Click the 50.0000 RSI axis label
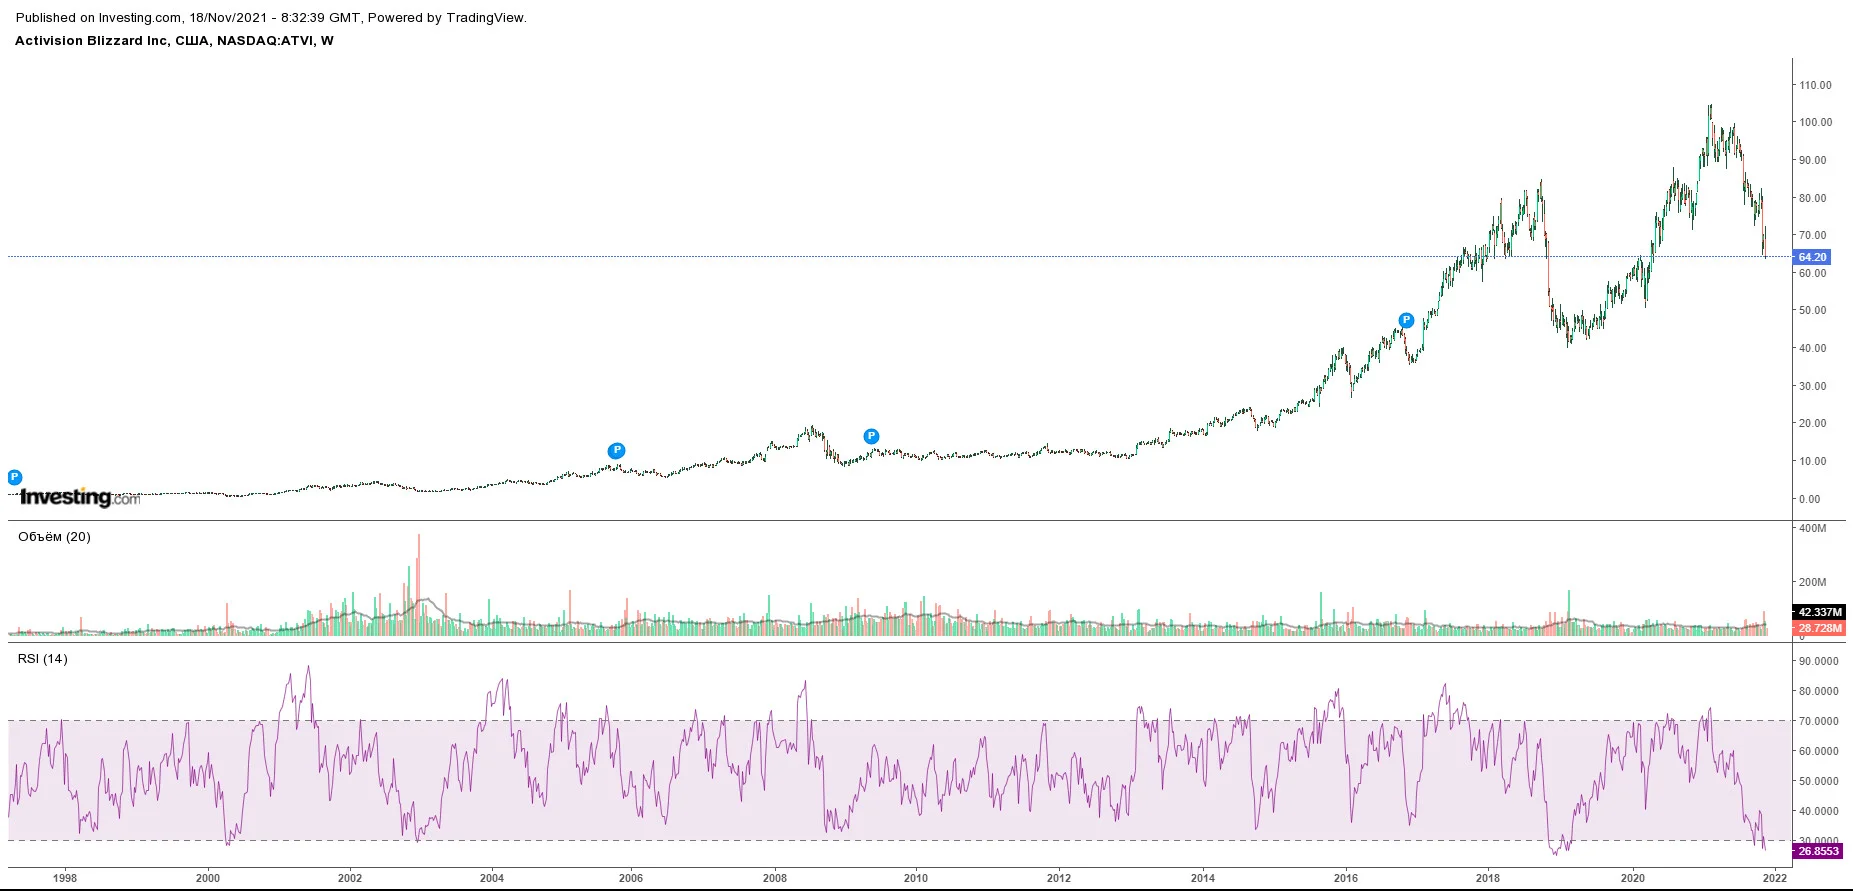The height and width of the screenshot is (891, 1853). coord(1819,781)
